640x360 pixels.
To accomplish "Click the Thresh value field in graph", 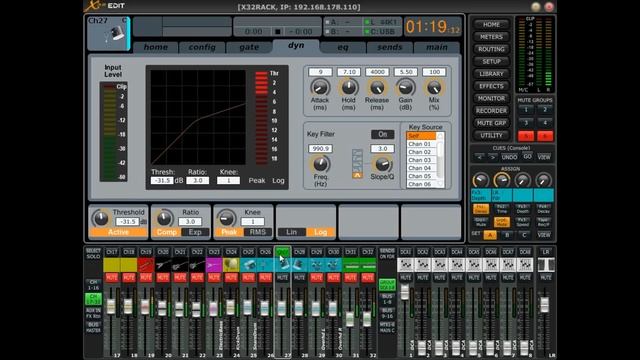I will click(162, 180).
